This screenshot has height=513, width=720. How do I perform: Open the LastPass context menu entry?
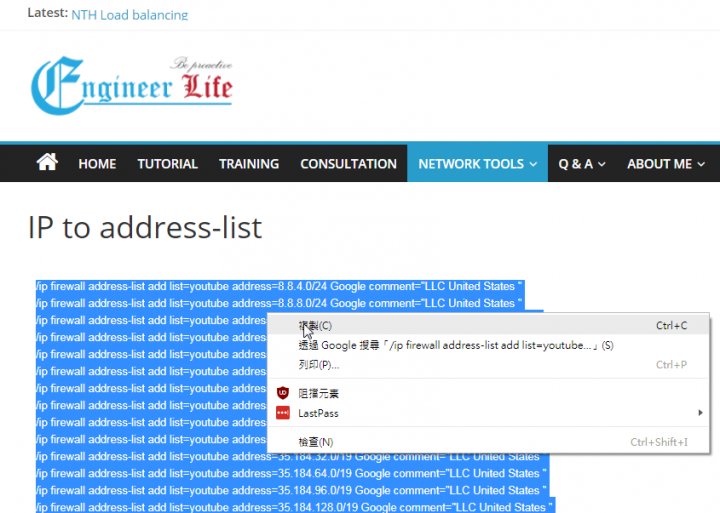(x=488, y=413)
